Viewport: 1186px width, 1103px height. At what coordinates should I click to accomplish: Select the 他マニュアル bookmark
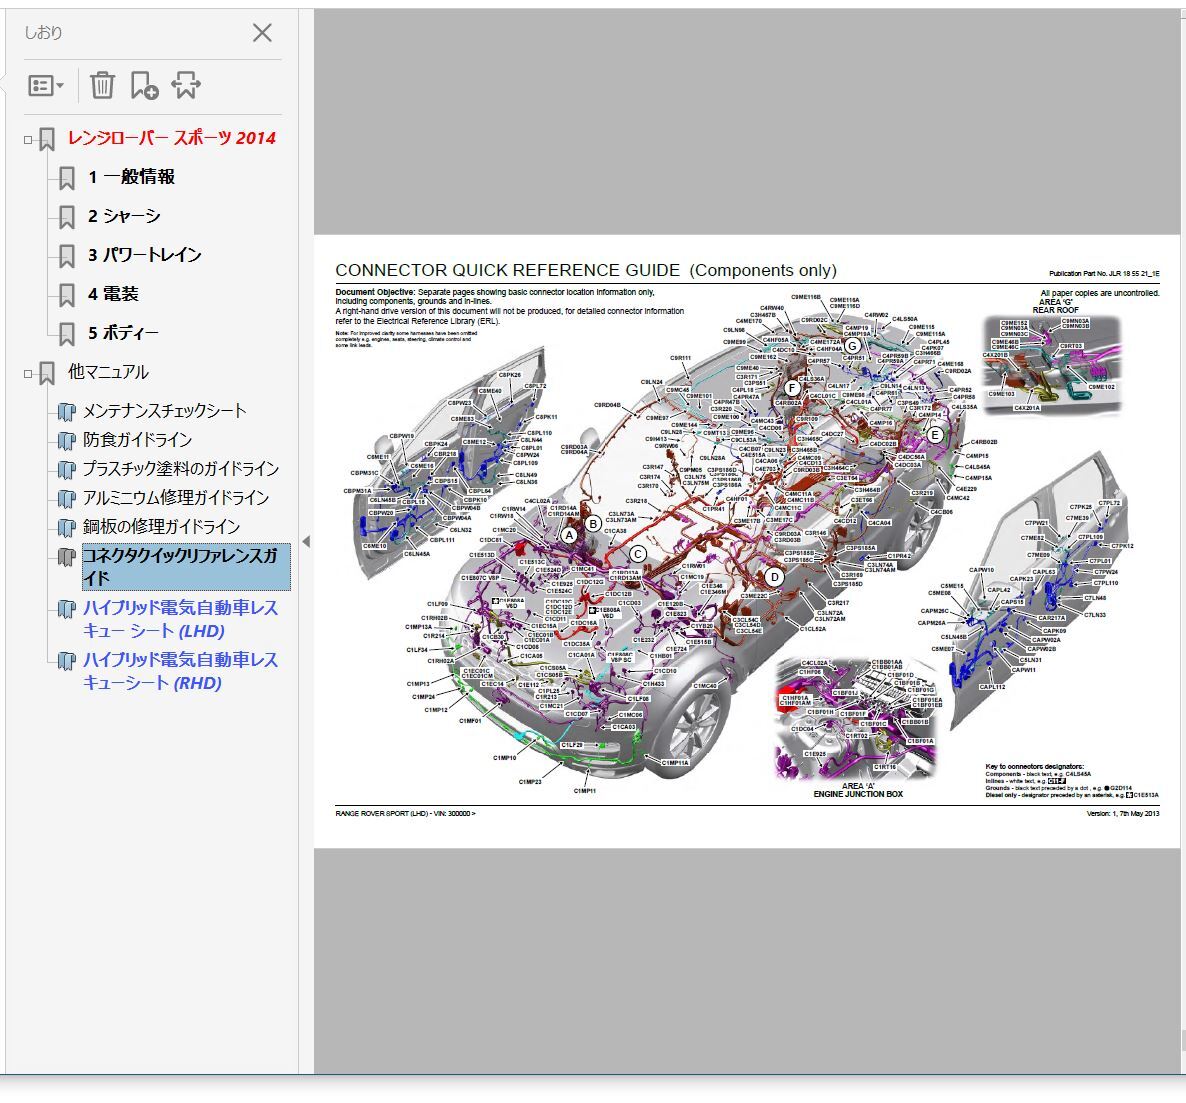click(108, 371)
